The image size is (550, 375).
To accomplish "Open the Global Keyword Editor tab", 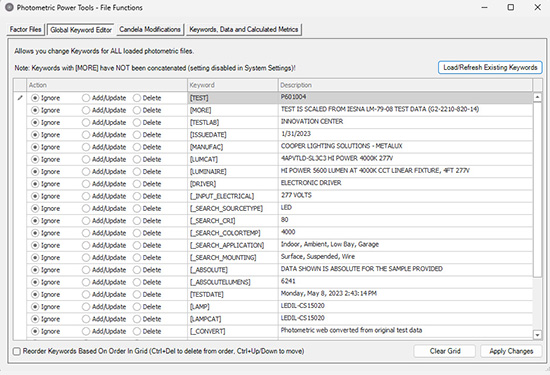I will (x=81, y=30).
